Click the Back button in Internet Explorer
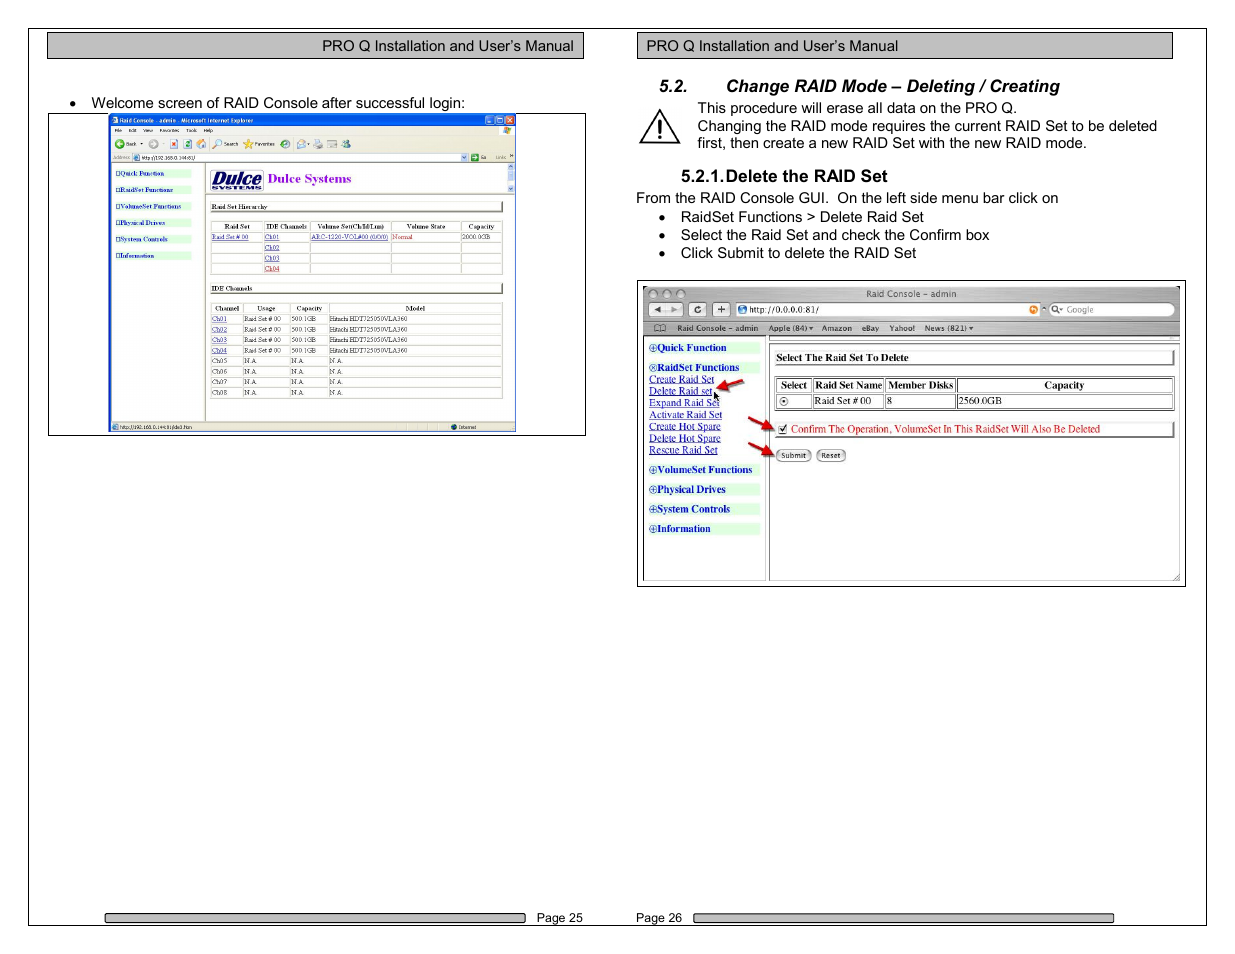Screen dimensions: 1235x954 click(126, 144)
